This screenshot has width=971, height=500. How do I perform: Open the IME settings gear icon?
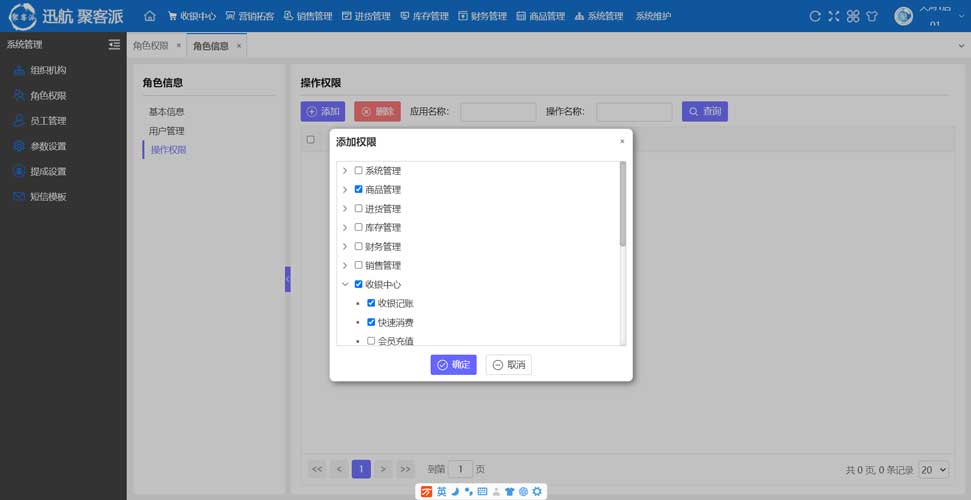point(537,491)
